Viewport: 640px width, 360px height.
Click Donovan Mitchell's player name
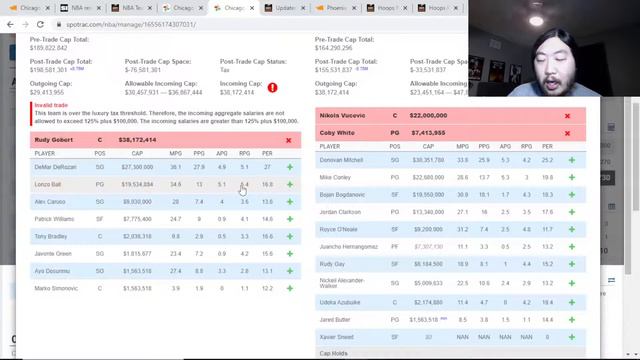pos(341,160)
